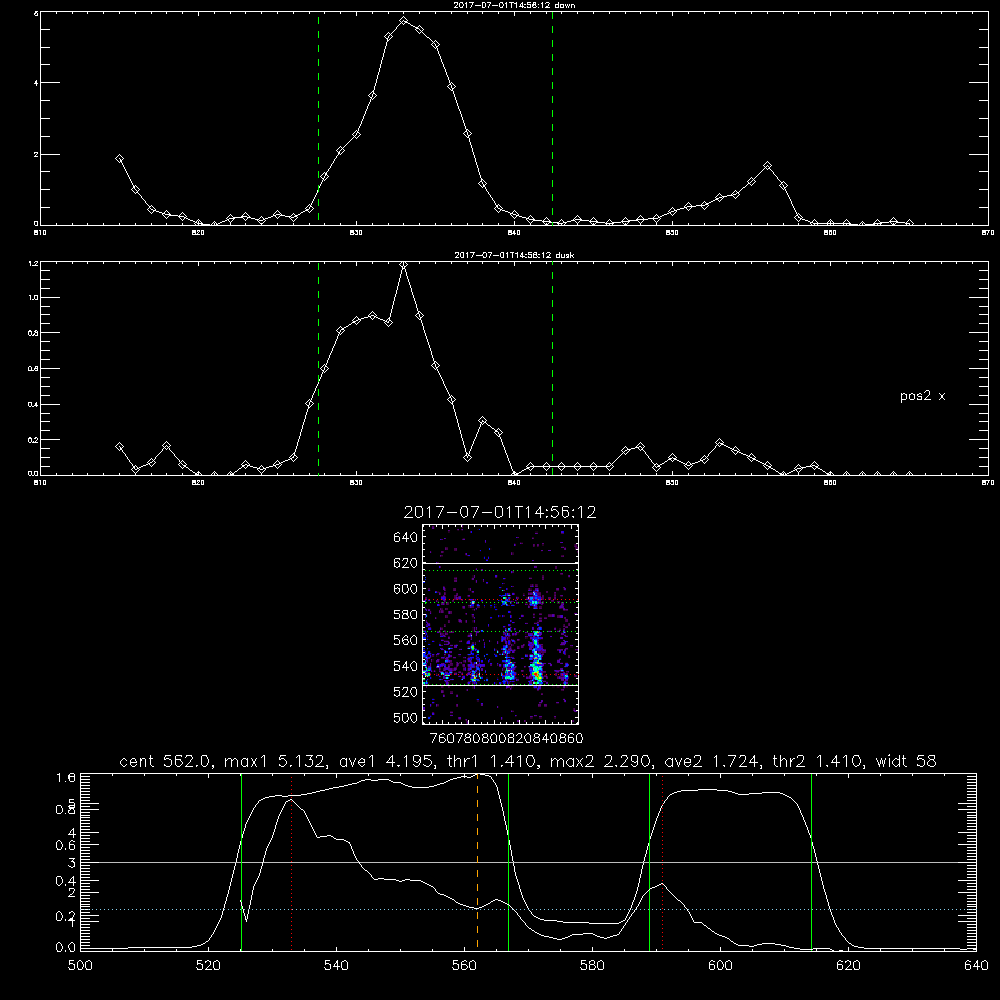
Task: Click the 'cent 562.0' statistic text
Action: click(x=165, y=761)
